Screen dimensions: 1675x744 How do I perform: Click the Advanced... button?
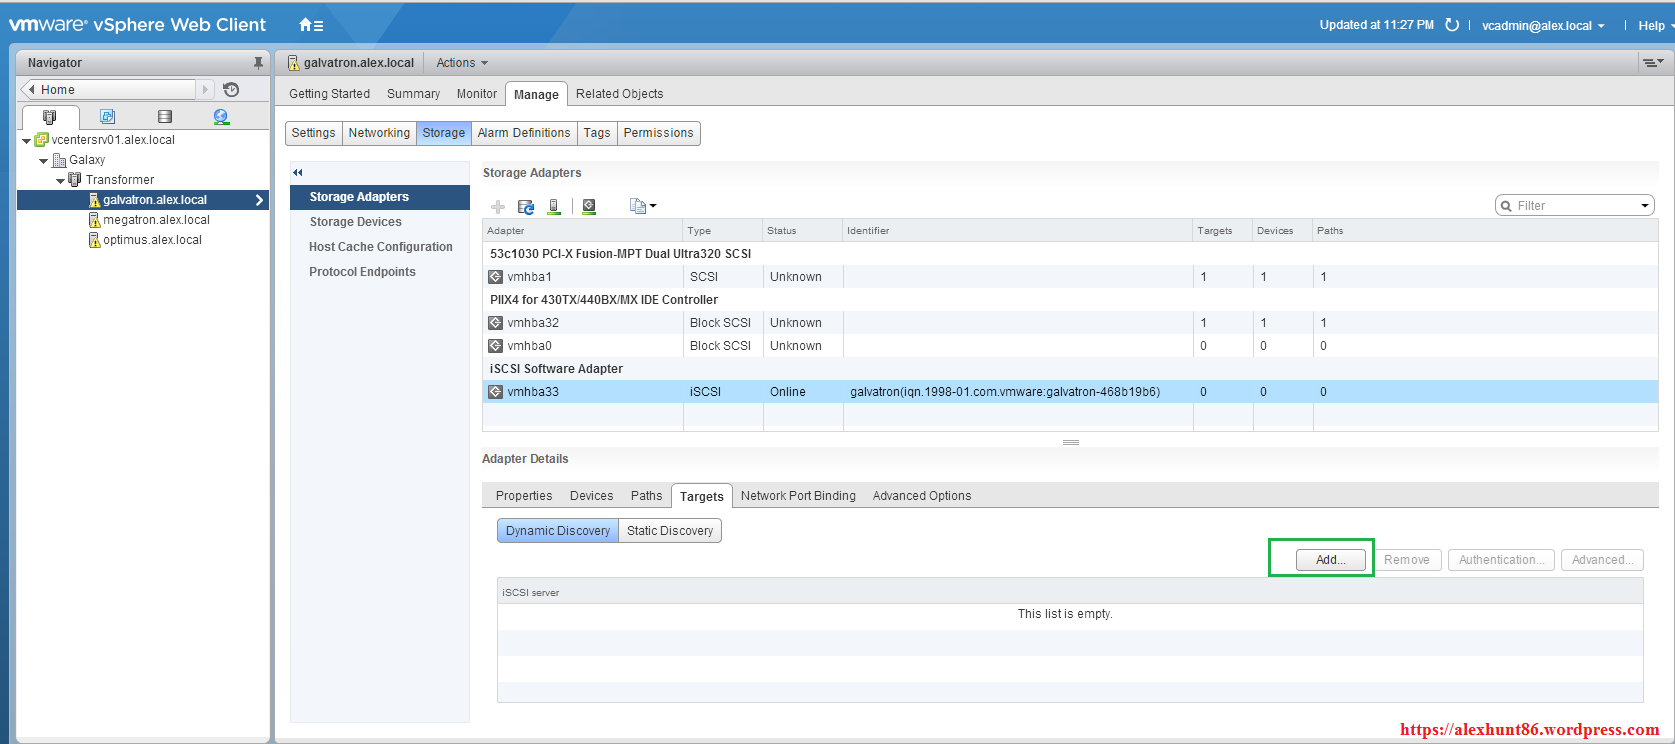(x=1602, y=560)
